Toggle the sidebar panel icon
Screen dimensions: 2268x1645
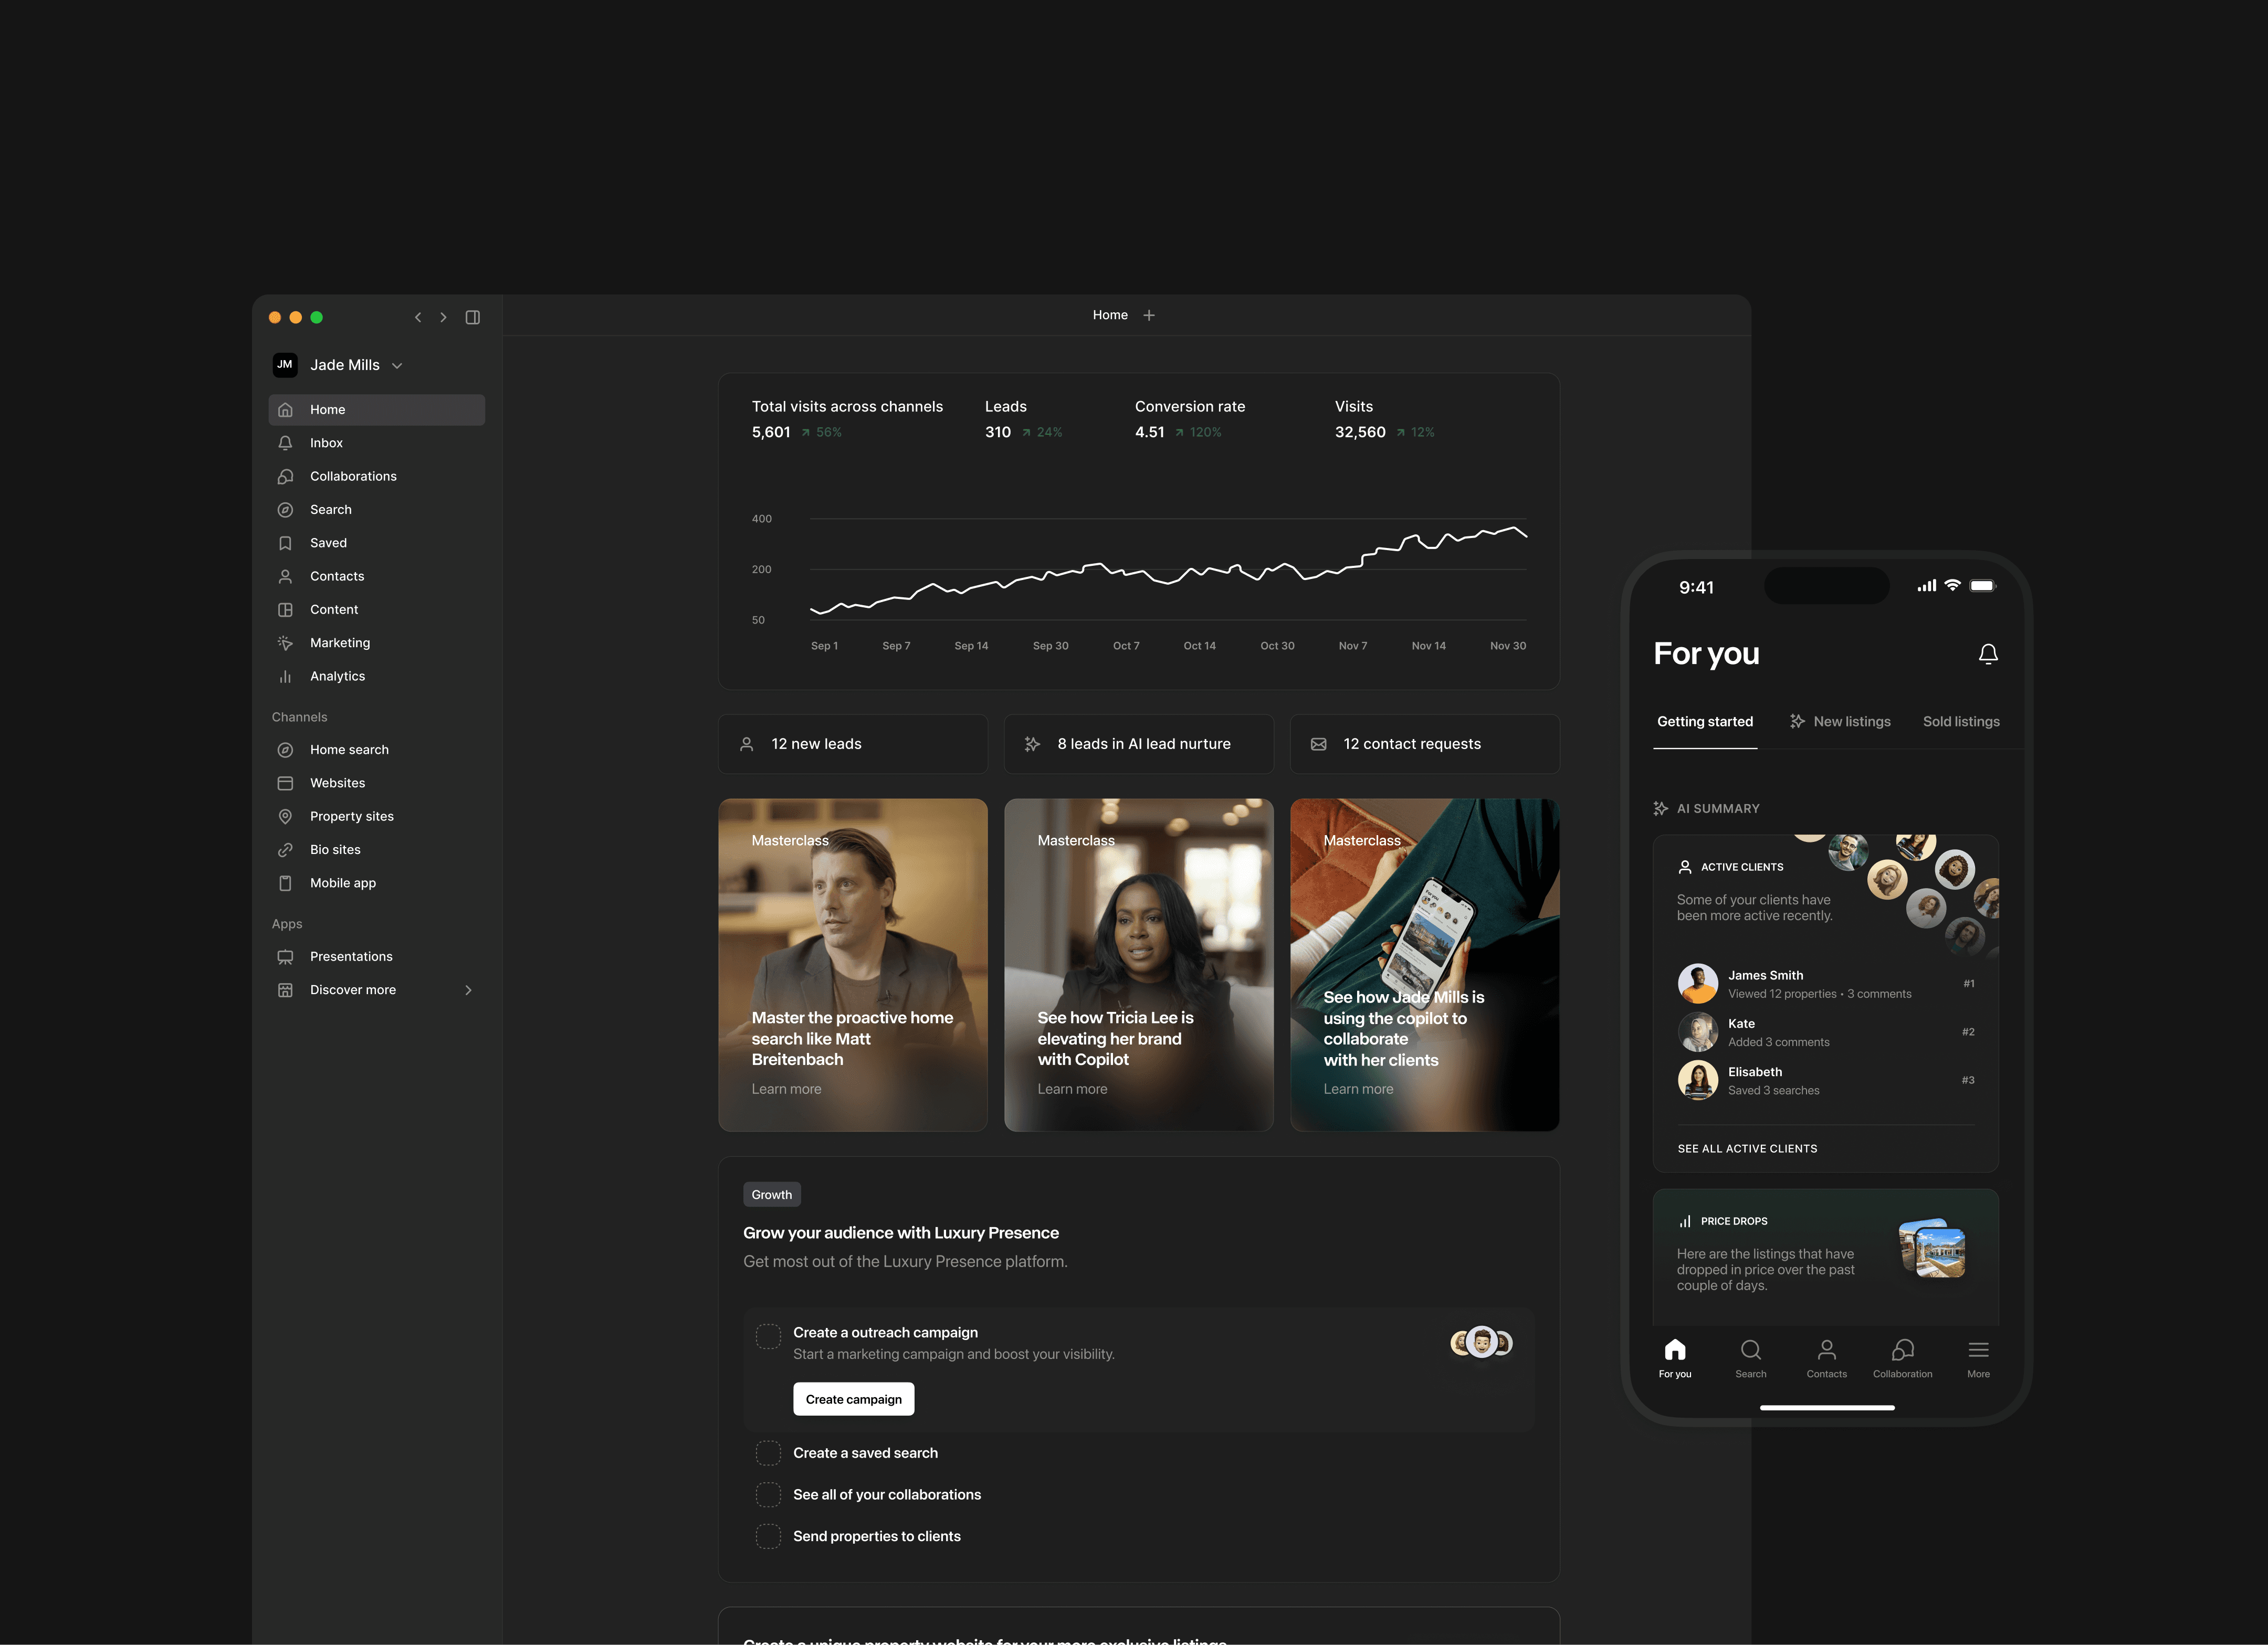click(x=473, y=317)
